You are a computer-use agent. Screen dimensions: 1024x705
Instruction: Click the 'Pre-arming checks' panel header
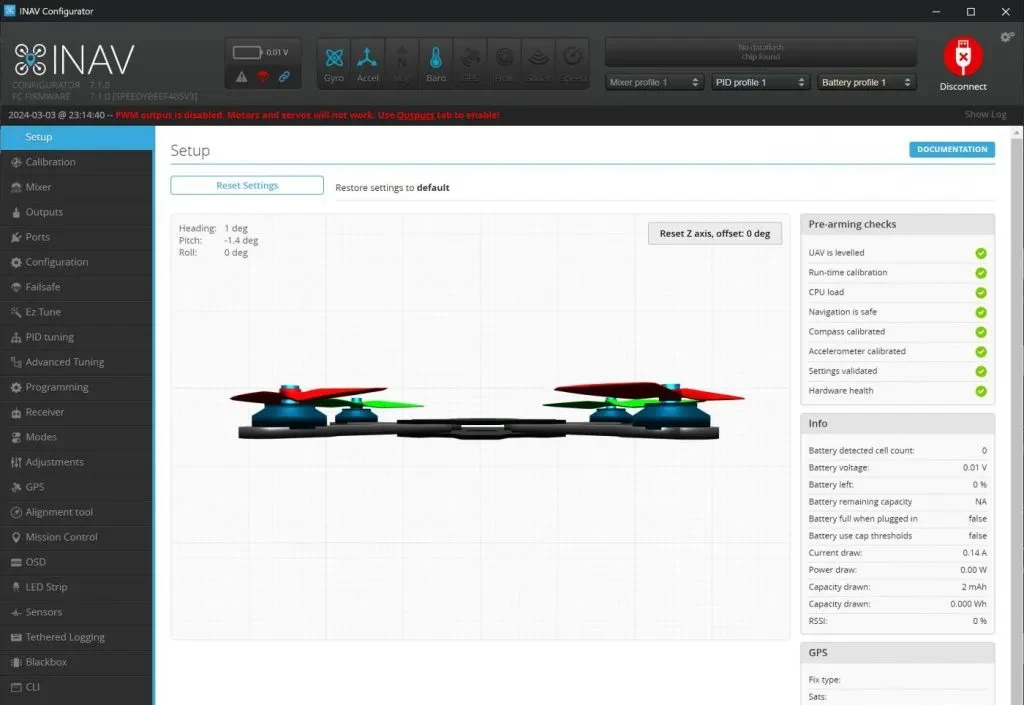click(x=897, y=225)
